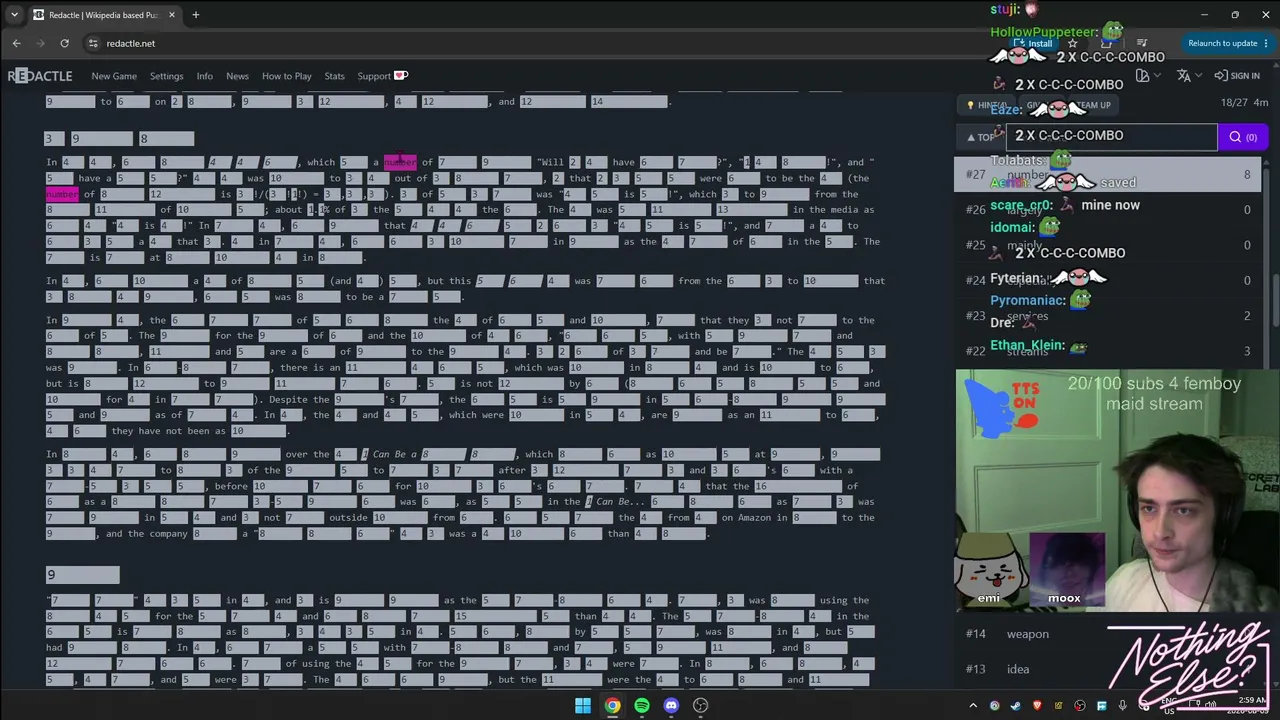Start a New Game
The width and height of the screenshot is (1280, 720).
tap(114, 76)
